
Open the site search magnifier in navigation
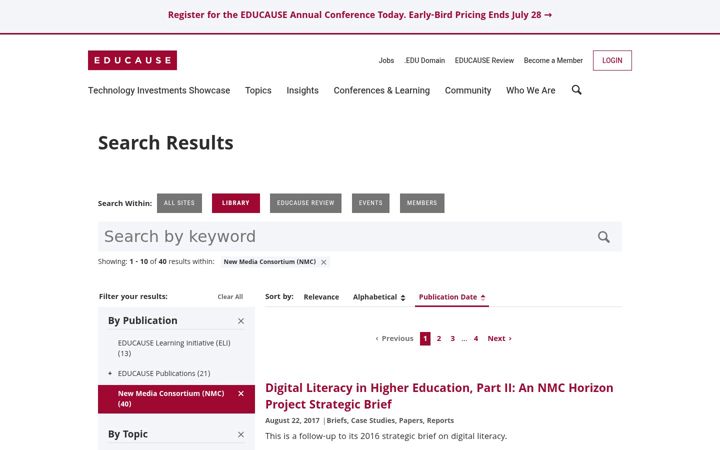tap(576, 90)
